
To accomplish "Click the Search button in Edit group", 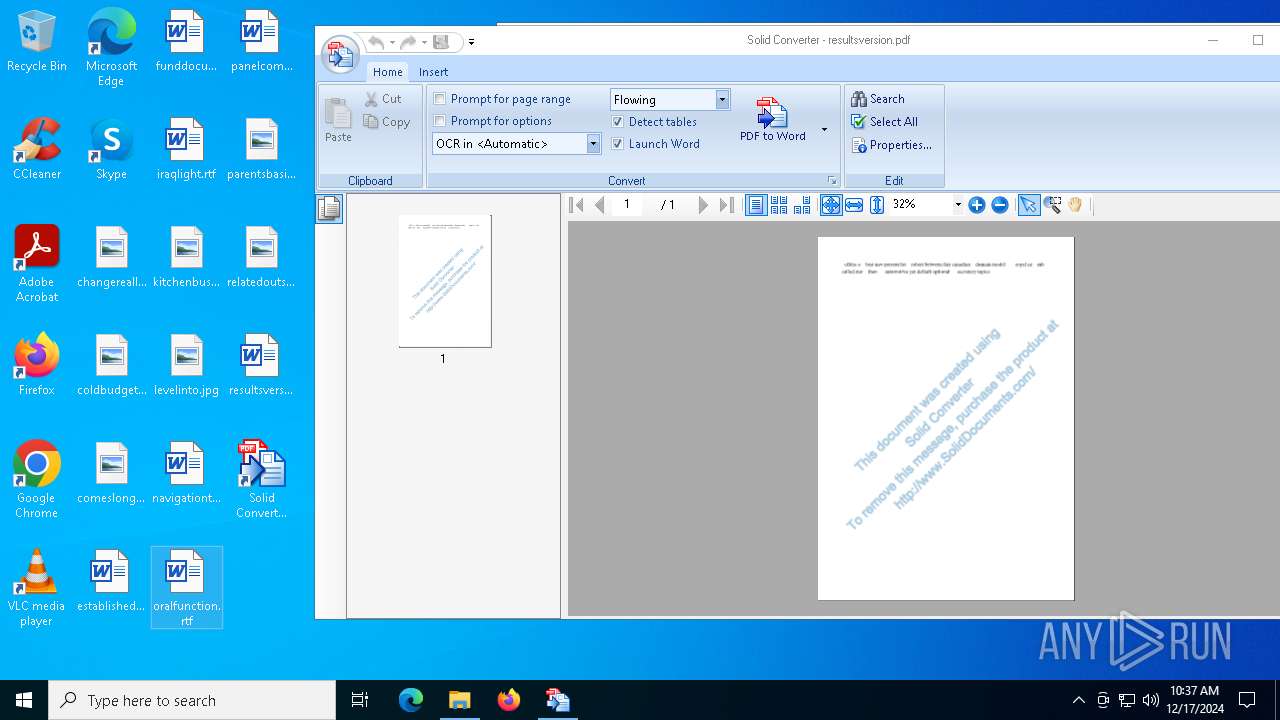I will (x=878, y=99).
